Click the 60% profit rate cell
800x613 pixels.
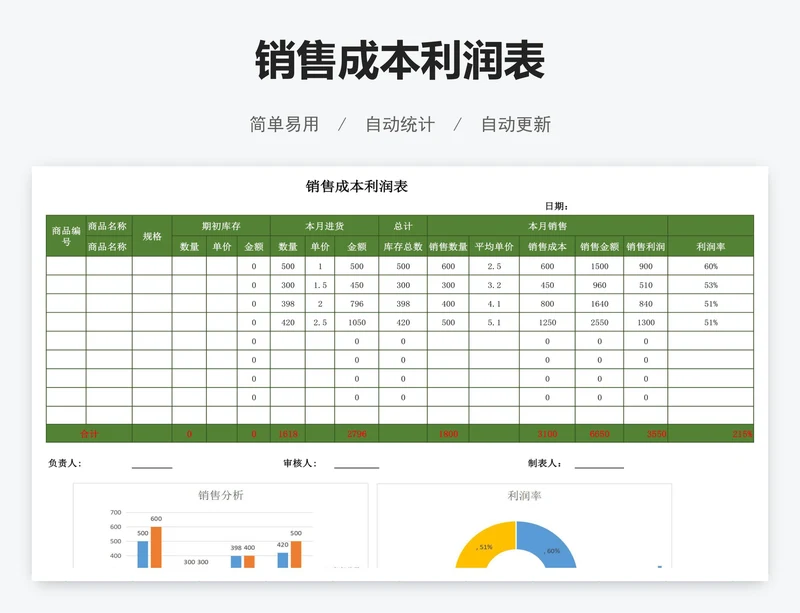[710, 266]
